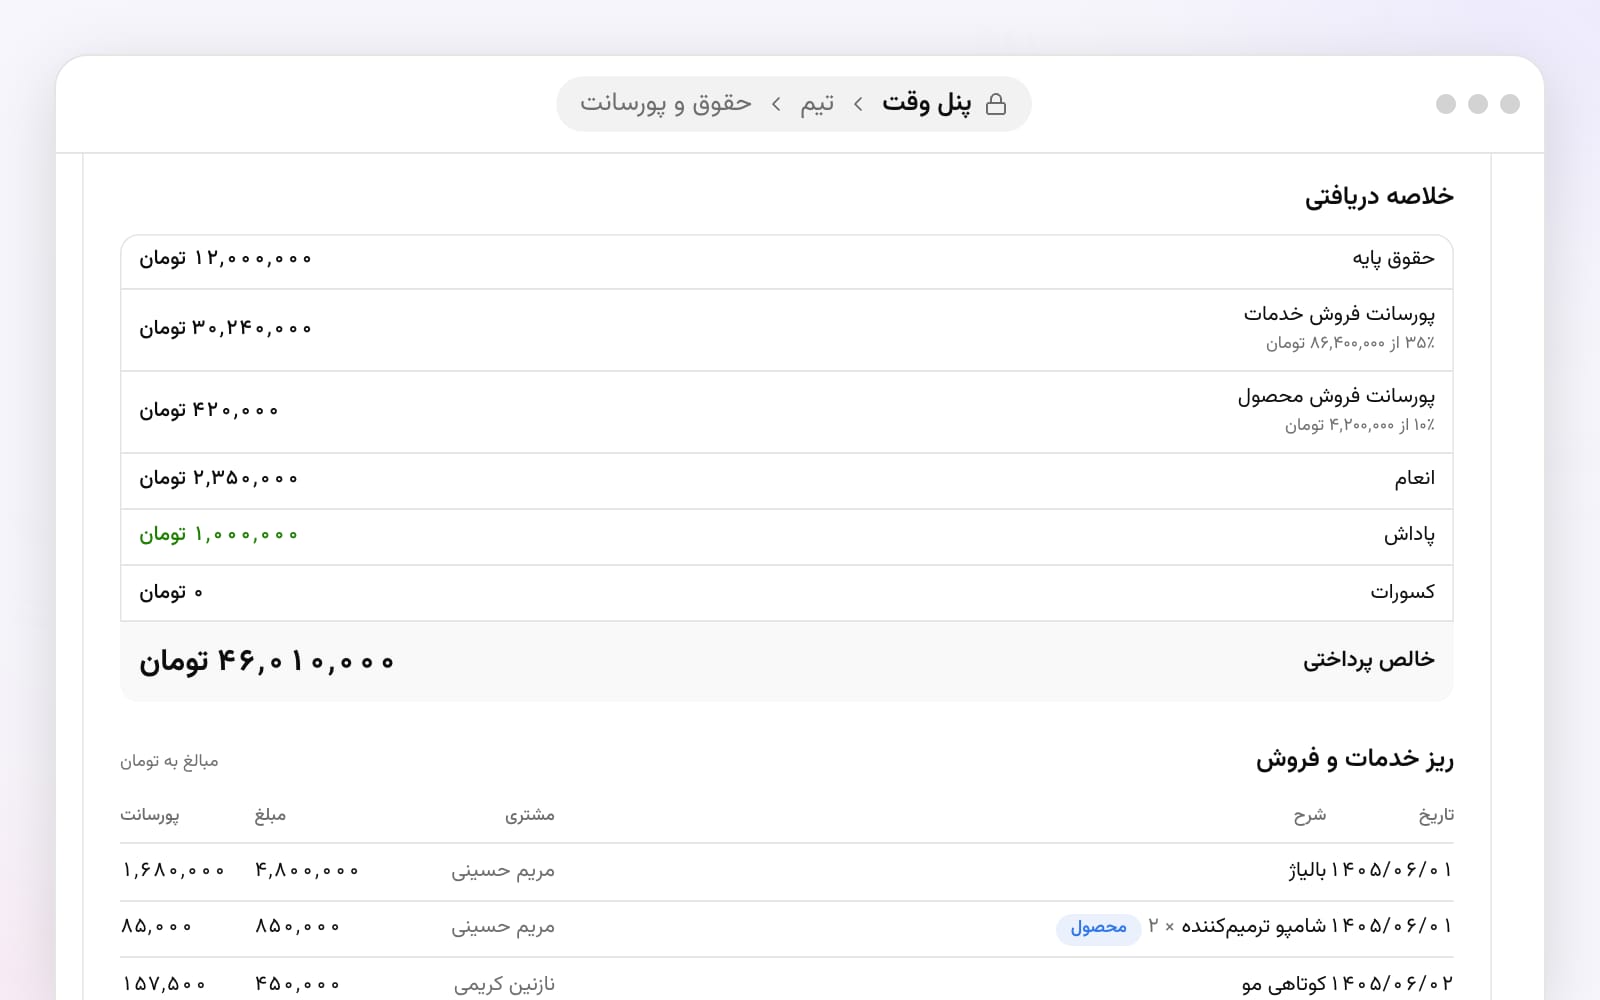Open the پنل وقت breadcrumb
The height and width of the screenshot is (1000, 1600).
point(926,103)
